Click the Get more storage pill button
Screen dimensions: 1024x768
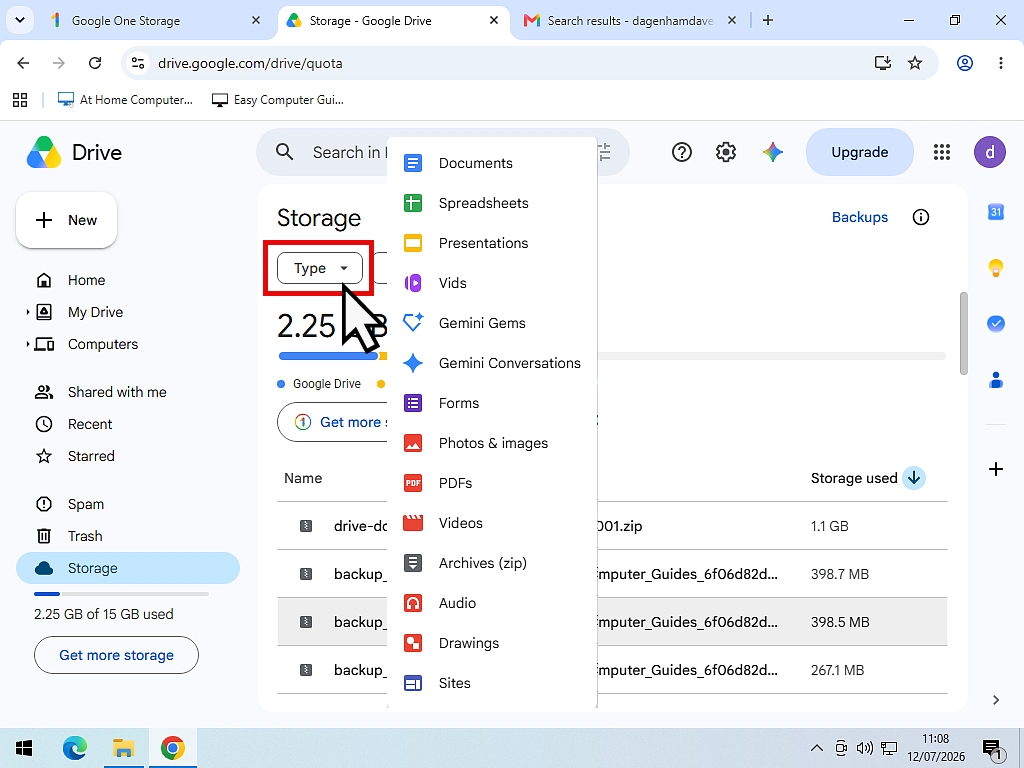pyautogui.click(x=332, y=423)
